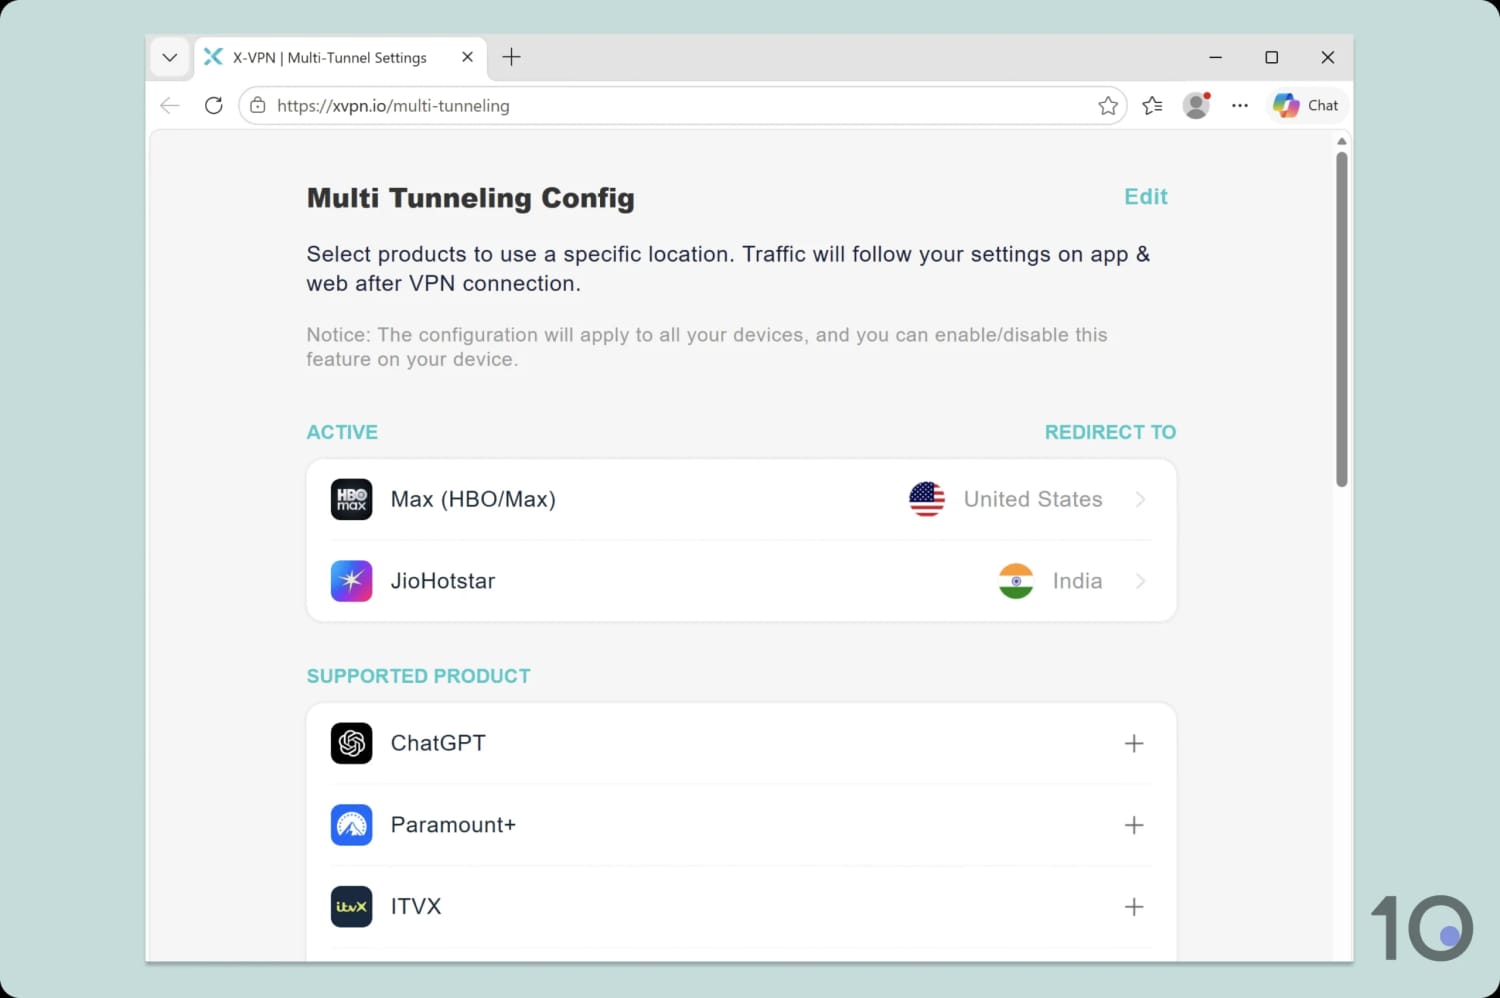Image resolution: width=1500 pixels, height=998 pixels.
Task: Click the Multi Tunneling Config heading
Action: pos(470,198)
